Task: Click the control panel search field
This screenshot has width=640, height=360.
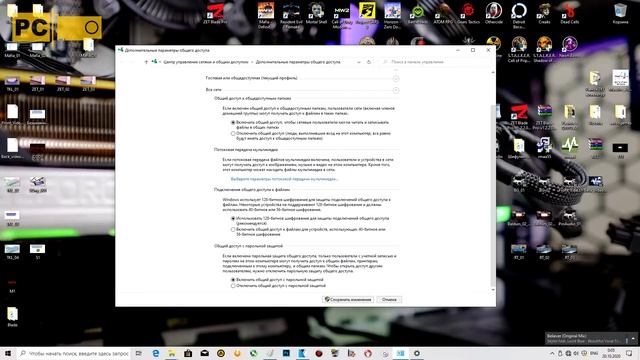Action: click(435, 62)
